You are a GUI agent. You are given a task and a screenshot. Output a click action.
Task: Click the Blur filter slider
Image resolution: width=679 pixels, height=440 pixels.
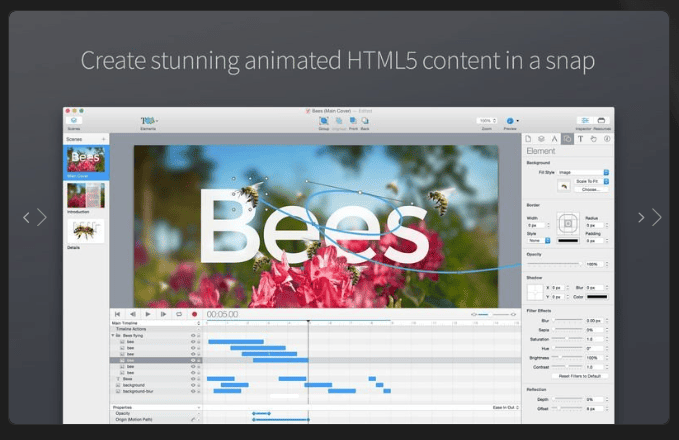568,320
